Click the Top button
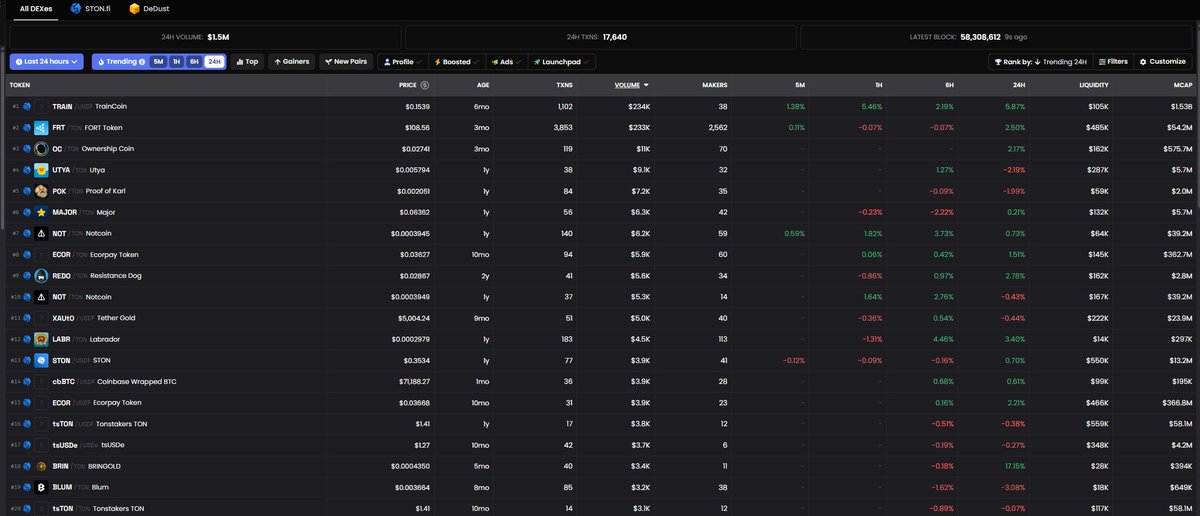Viewport: 1200px width, 516px height. (x=247, y=61)
